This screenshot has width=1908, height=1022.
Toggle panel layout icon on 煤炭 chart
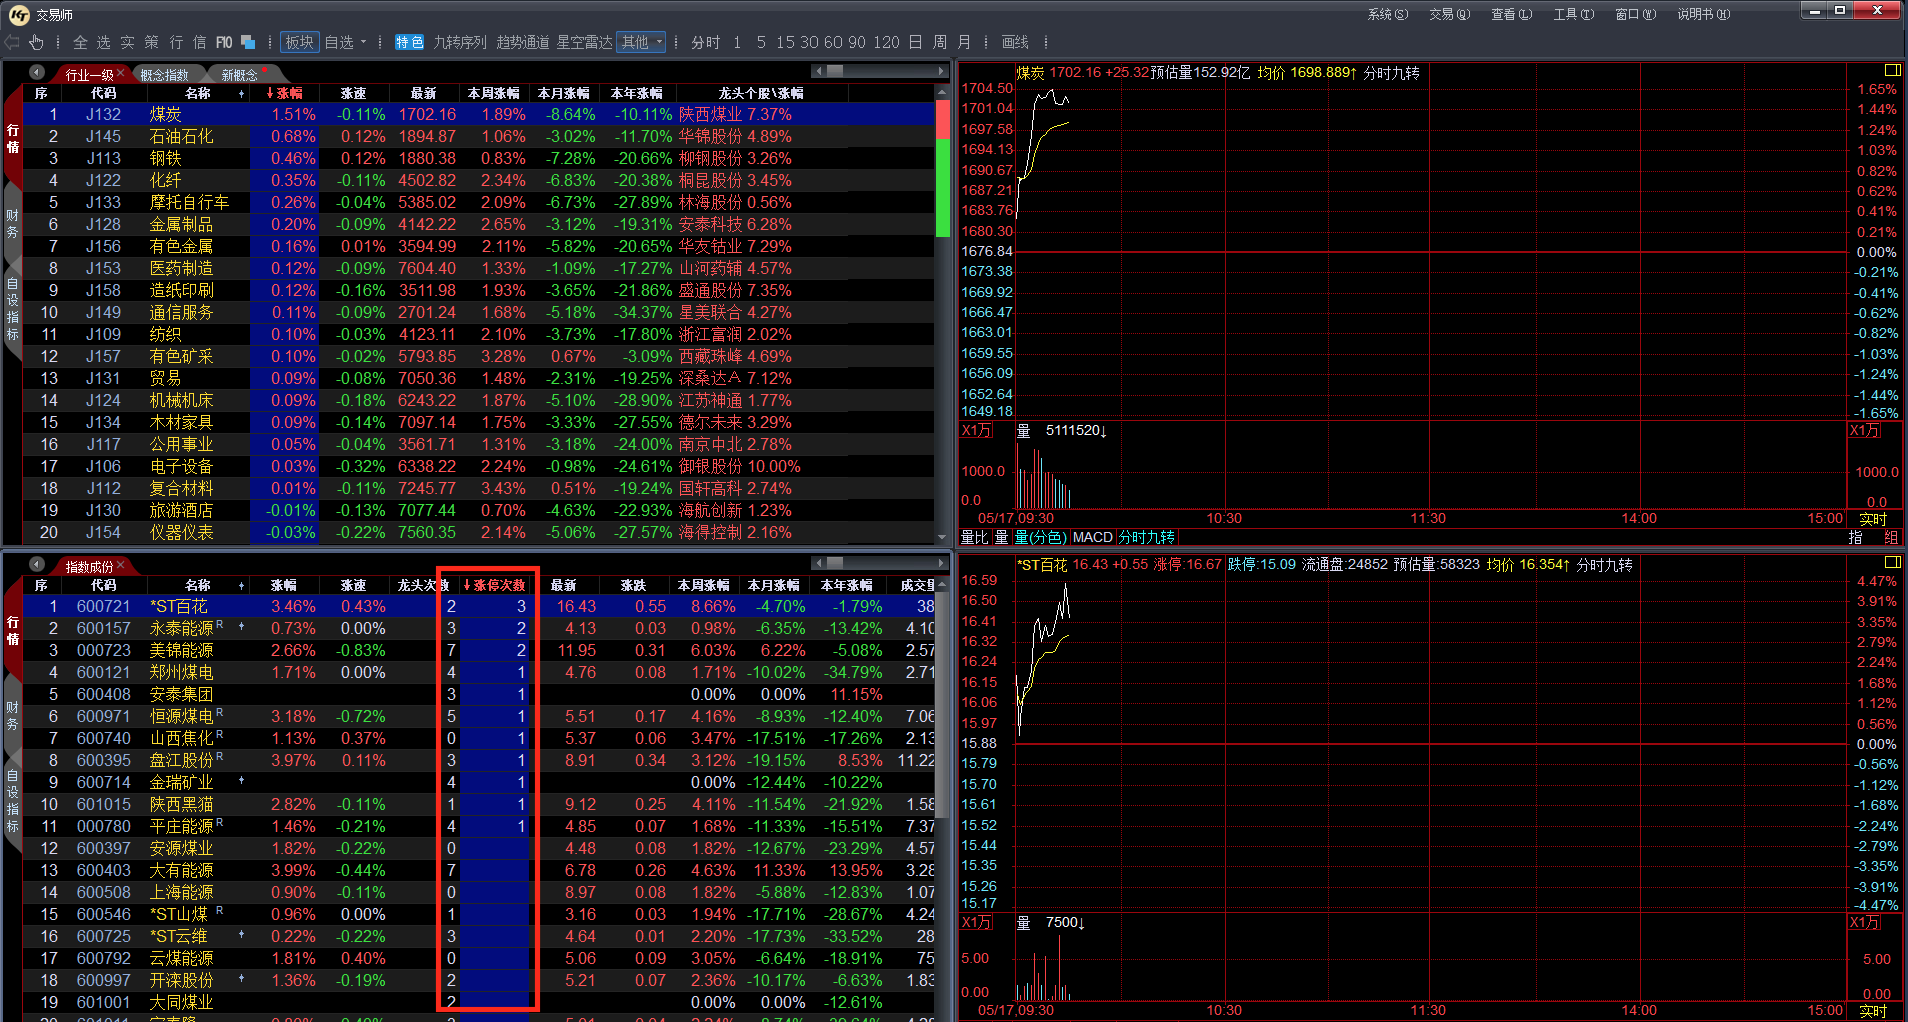[x=1891, y=70]
